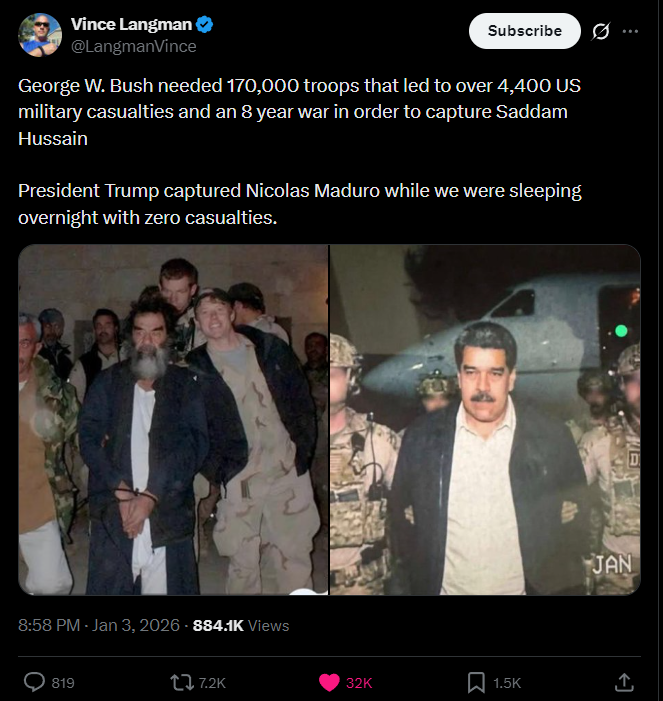Open Vince Langman's profile avatar
663x701 pixels.
click(x=40, y=34)
